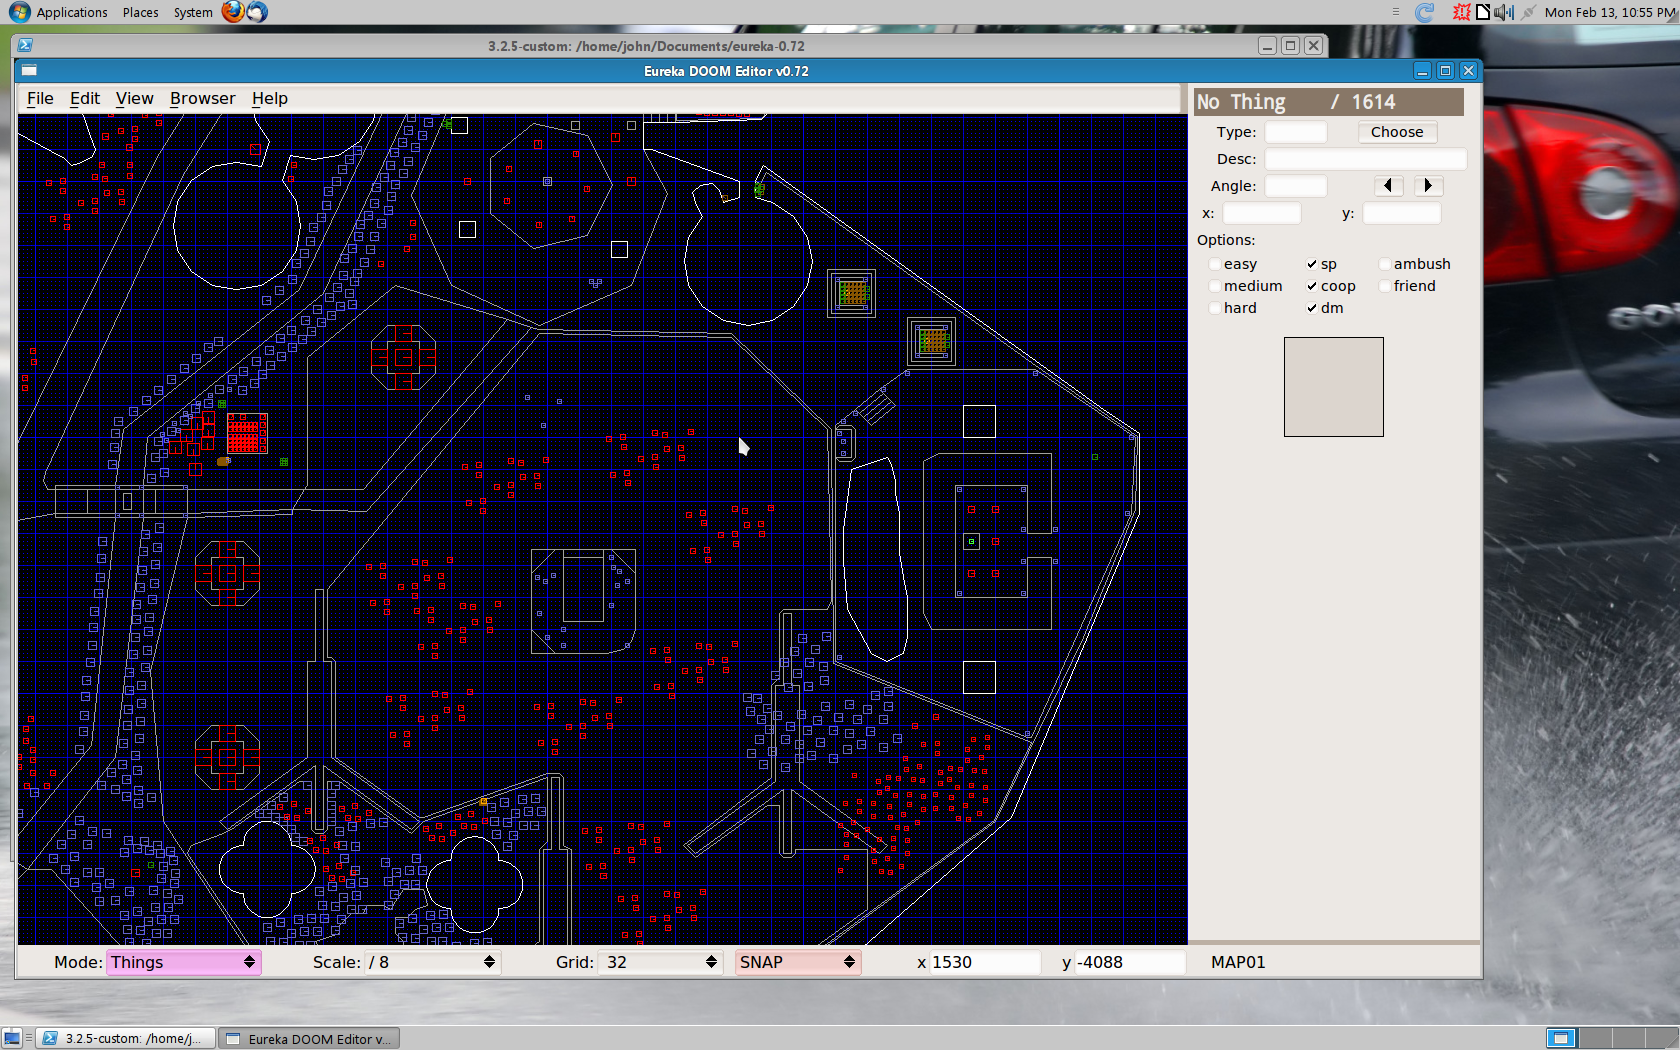The height and width of the screenshot is (1050, 1680).
Task: Launch Thunderbird mail icon in top panel
Action: [257, 12]
